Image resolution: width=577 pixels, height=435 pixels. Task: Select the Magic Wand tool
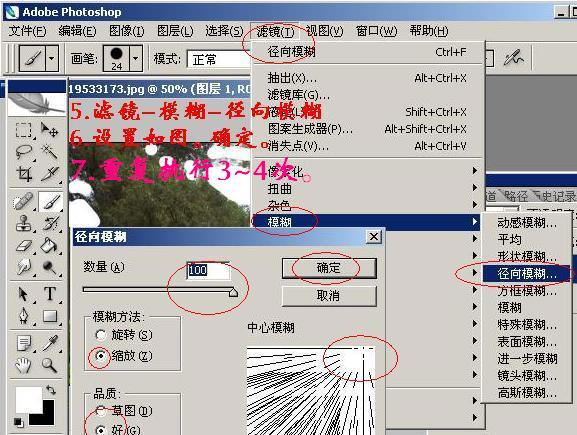point(49,152)
